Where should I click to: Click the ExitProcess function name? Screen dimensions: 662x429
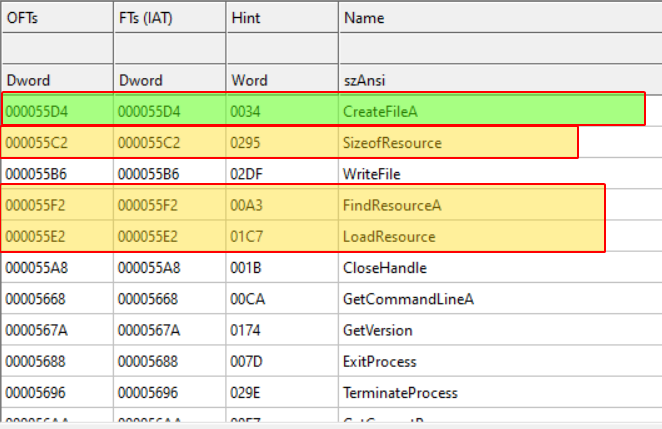tap(379, 361)
